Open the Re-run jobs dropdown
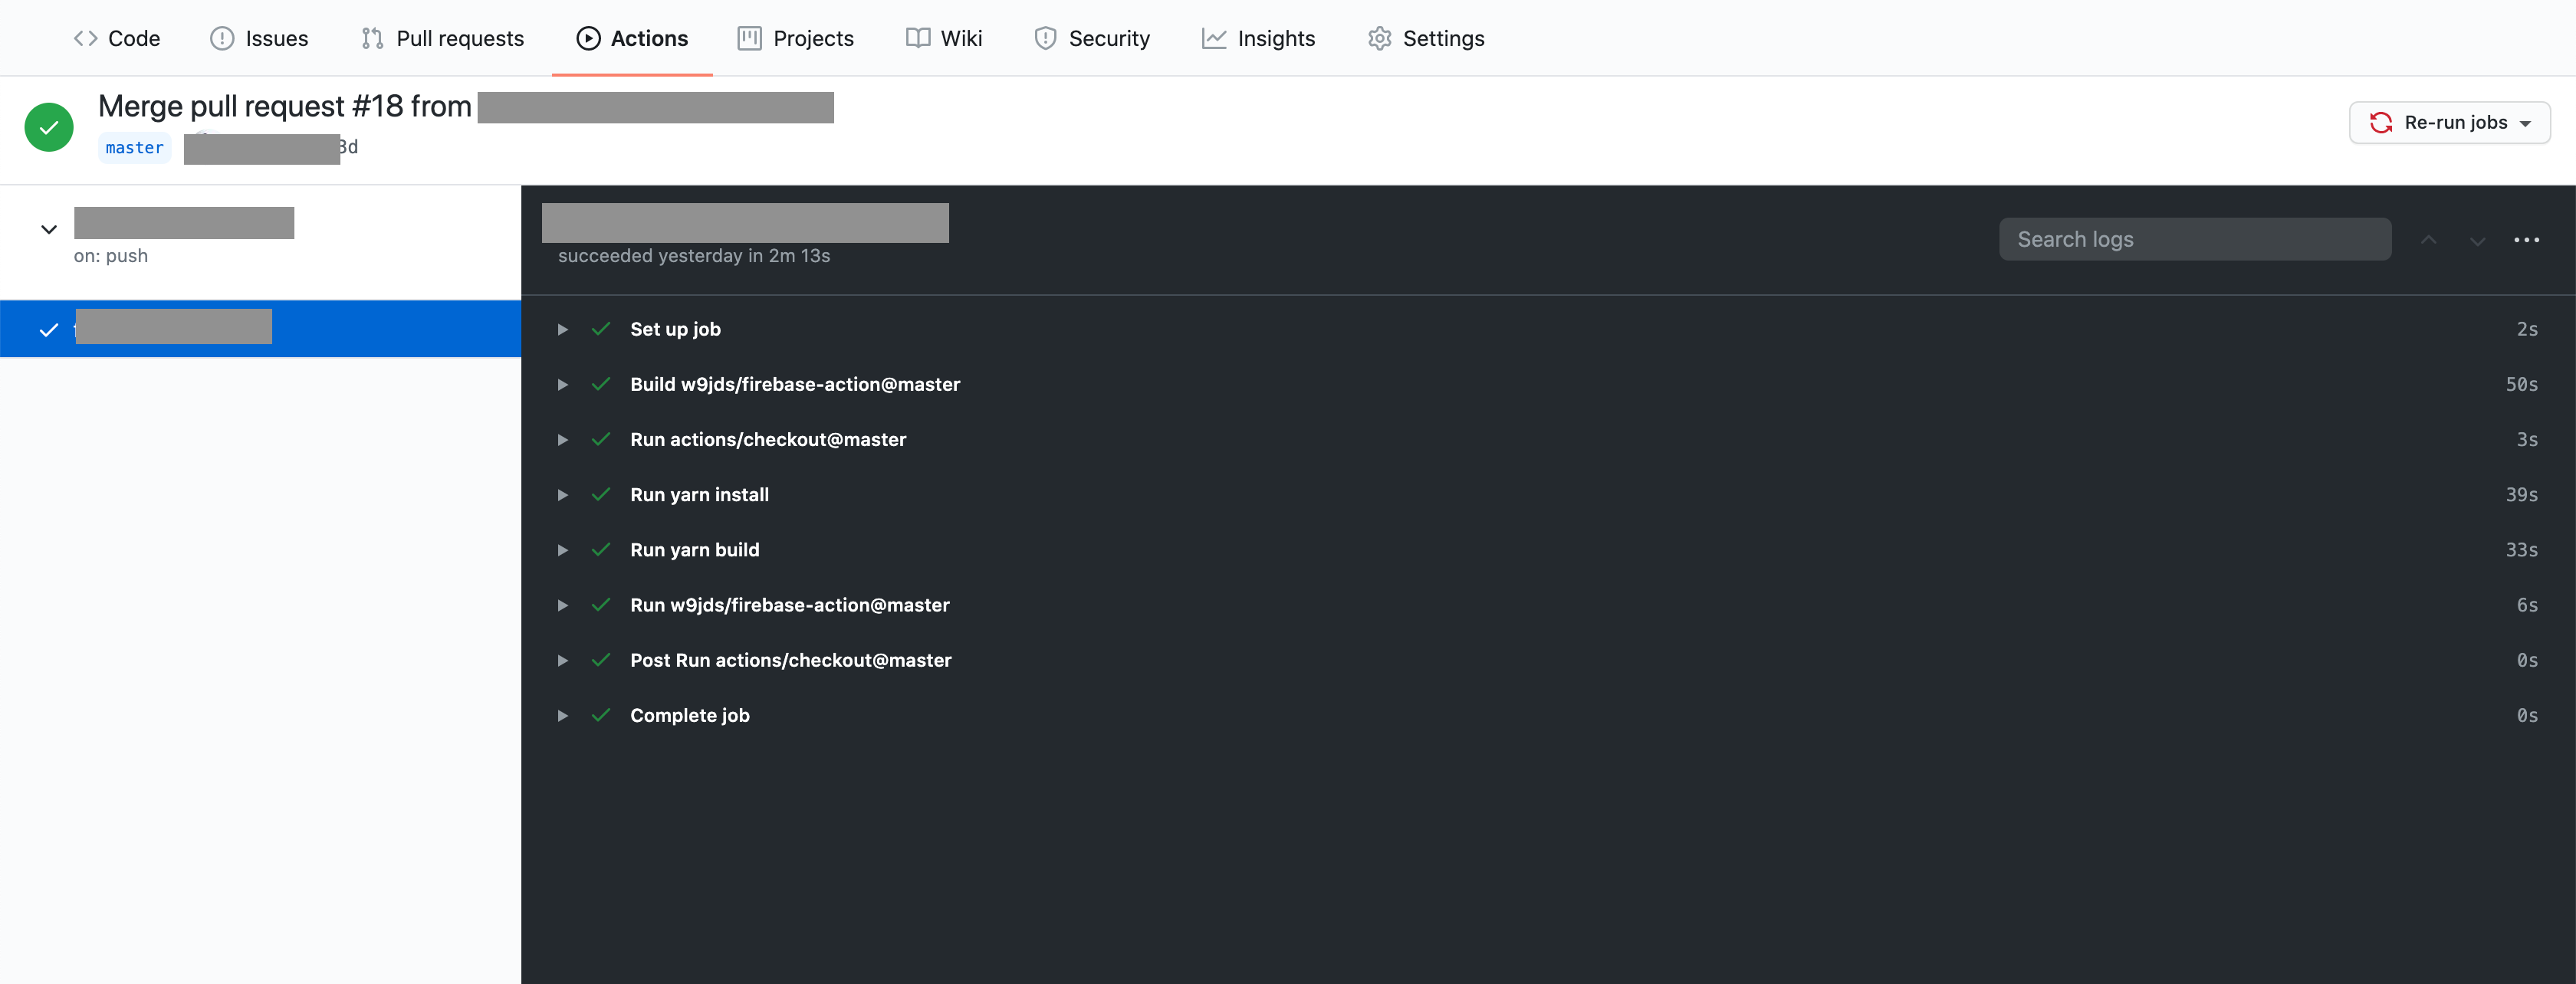Image resolution: width=2576 pixels, height=984 pixels. pyautogui.click(x=2449, y=123)
